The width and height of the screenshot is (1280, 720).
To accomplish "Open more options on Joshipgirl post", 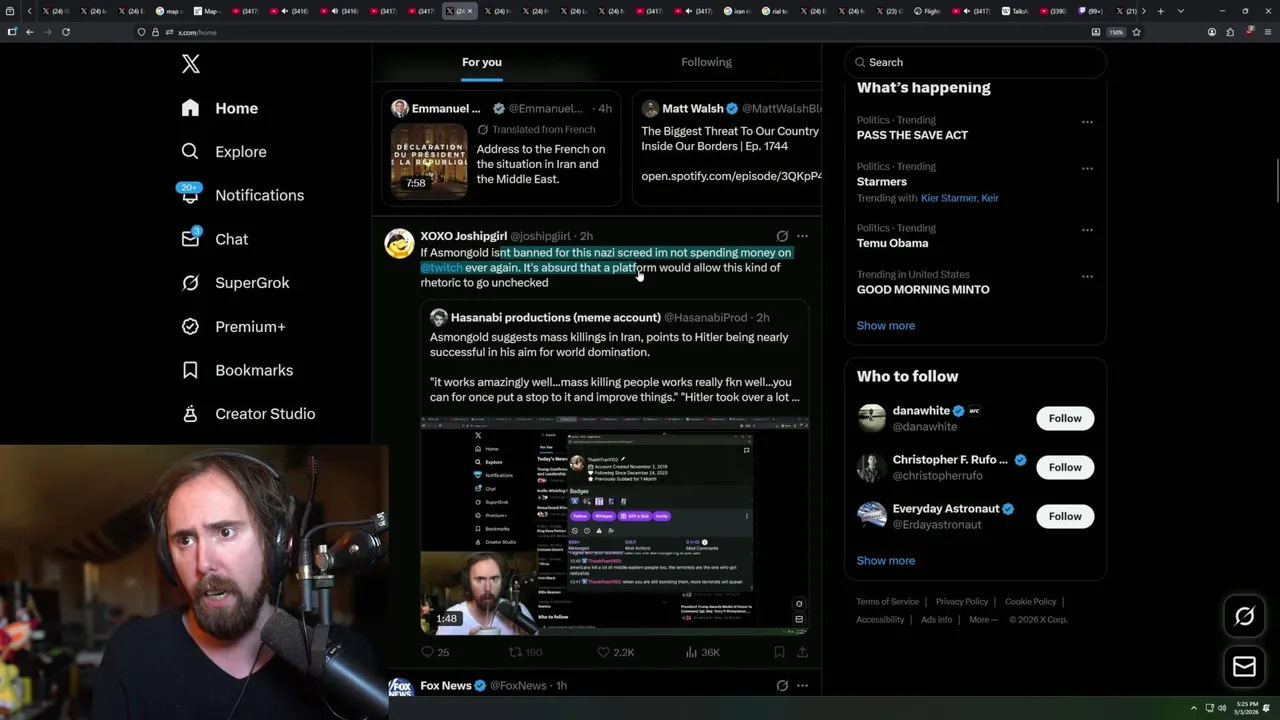I will coord(802,236).
